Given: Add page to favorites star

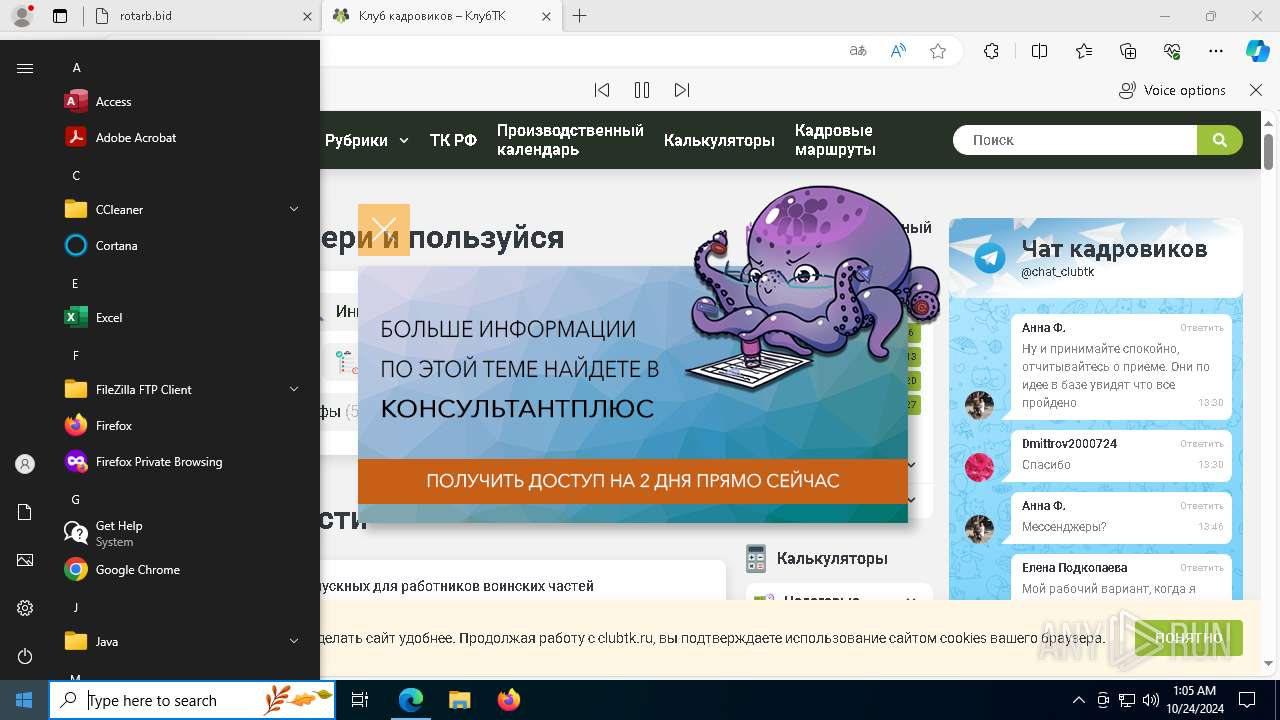Looking at the screenshot, I should pos(938,51).
